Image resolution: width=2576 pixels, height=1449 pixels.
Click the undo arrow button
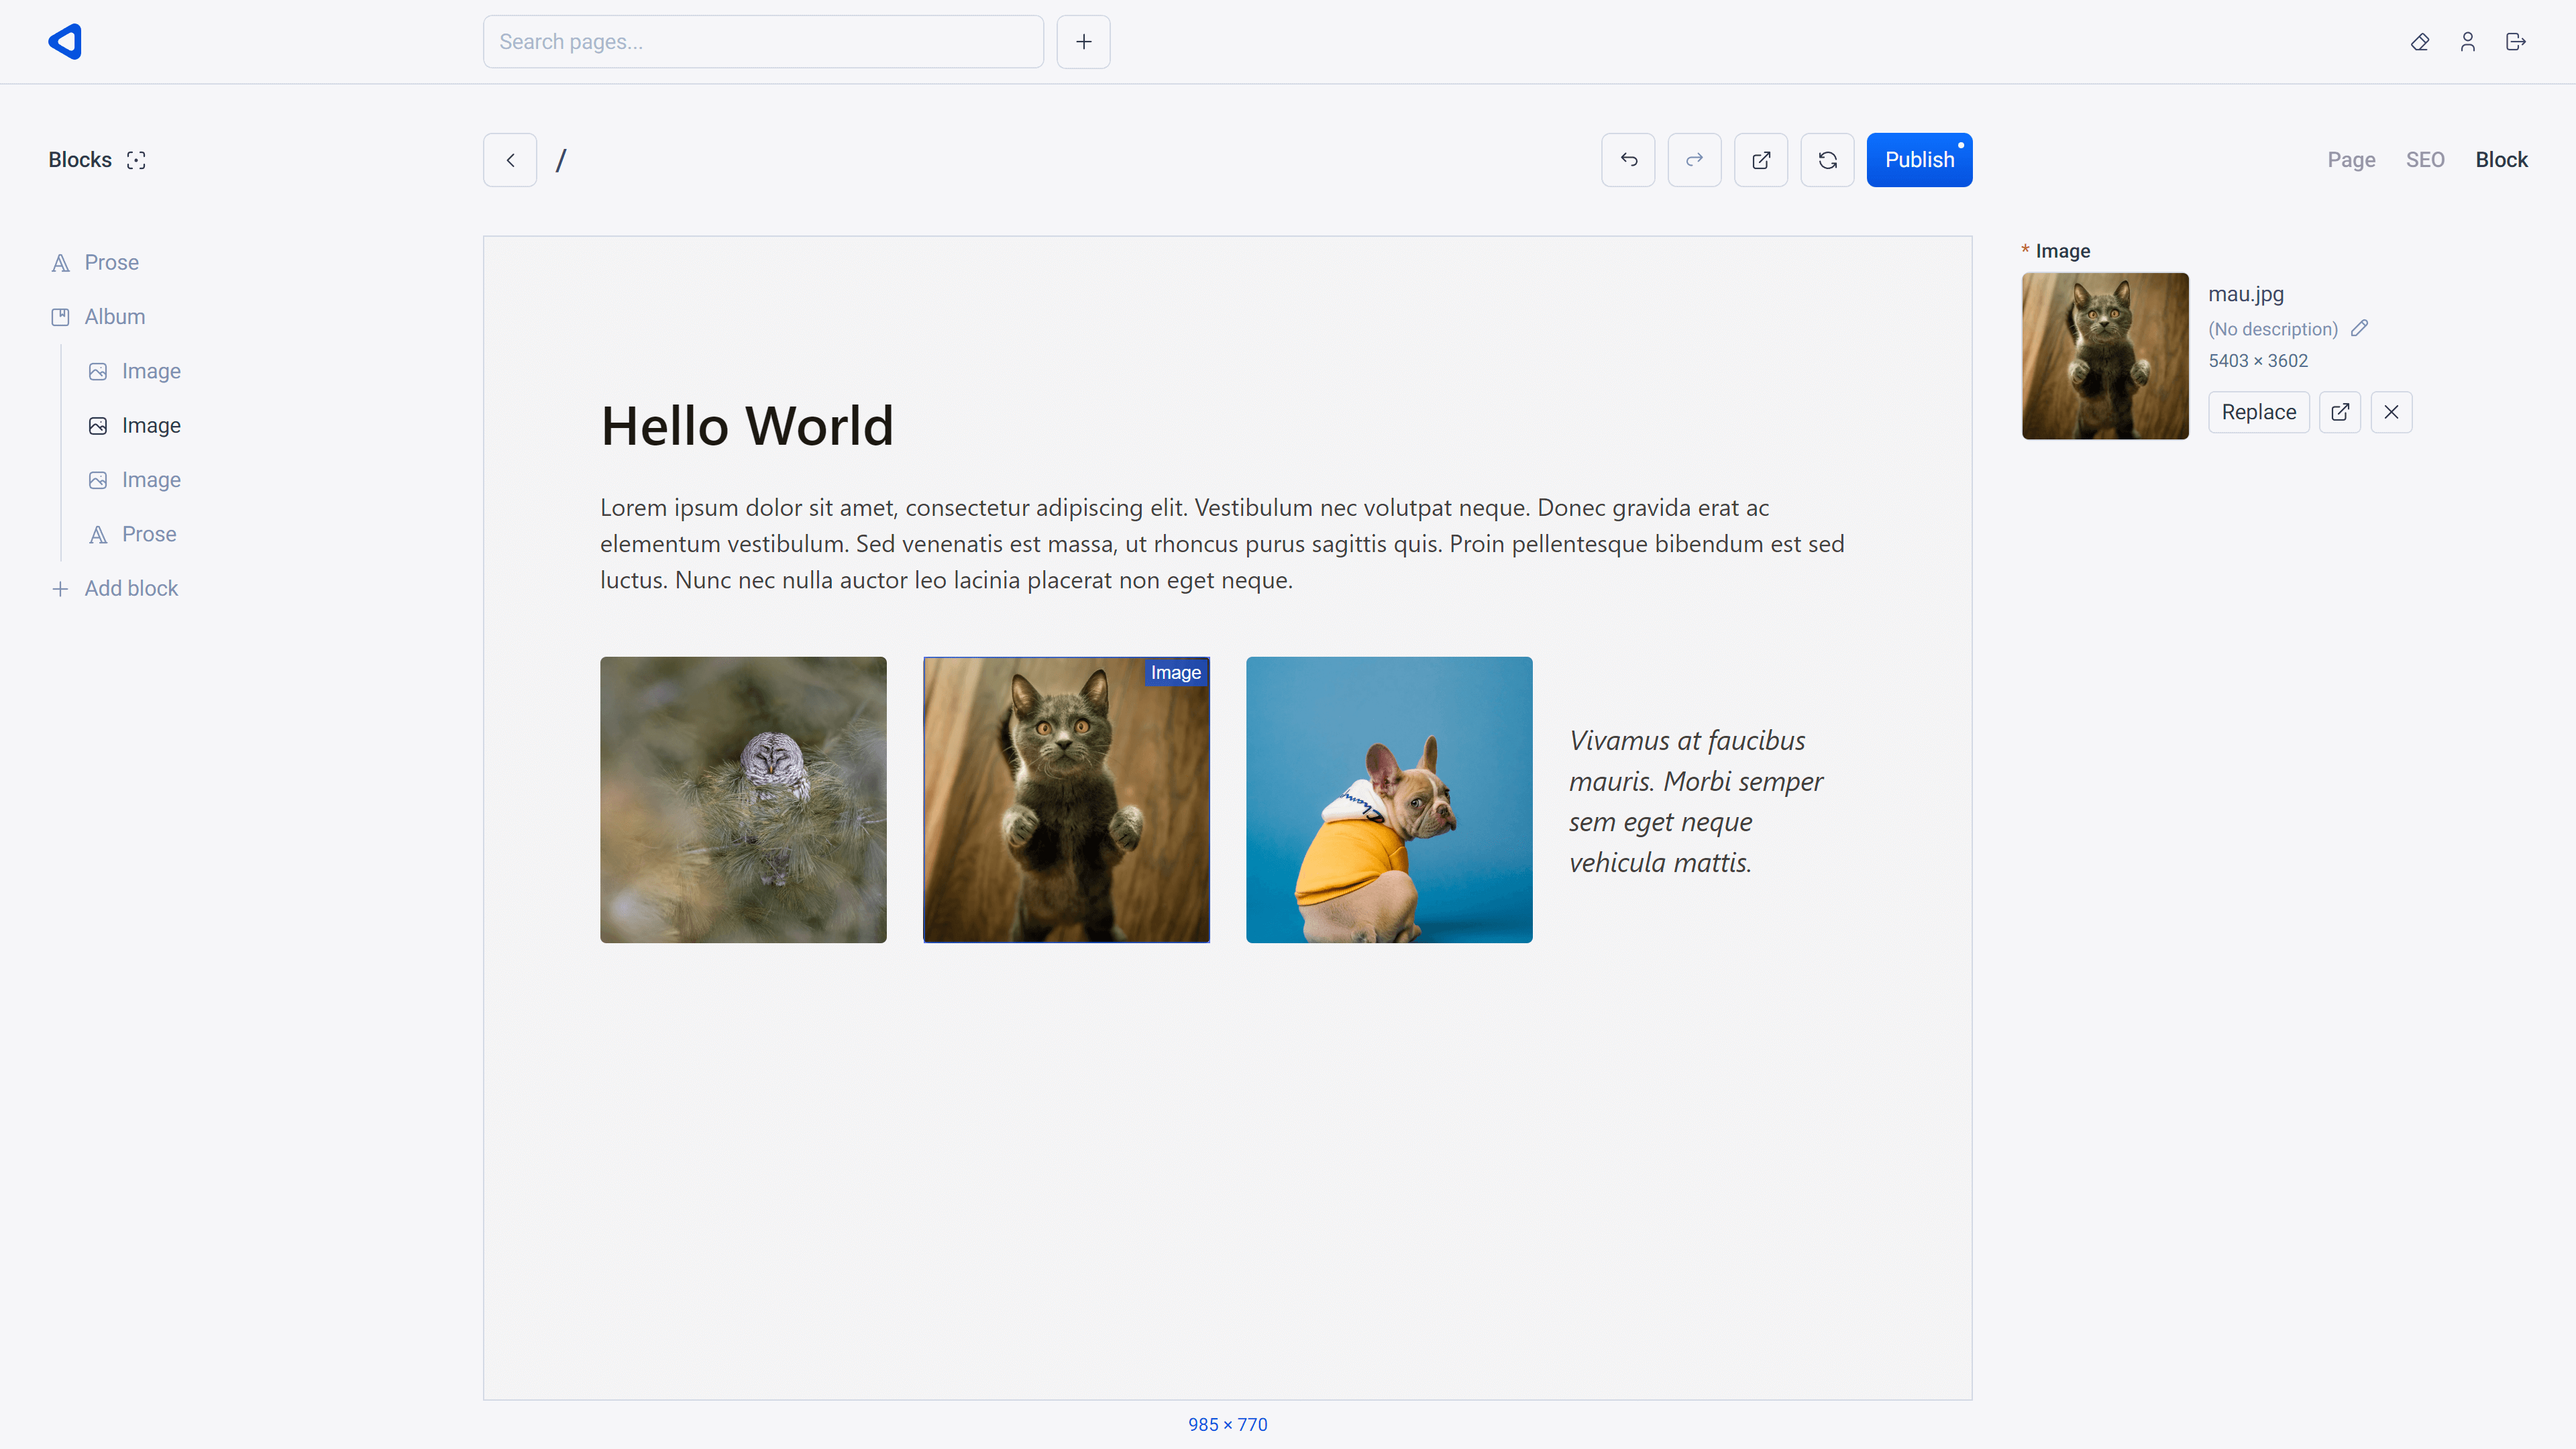[x=1628, y=160]
